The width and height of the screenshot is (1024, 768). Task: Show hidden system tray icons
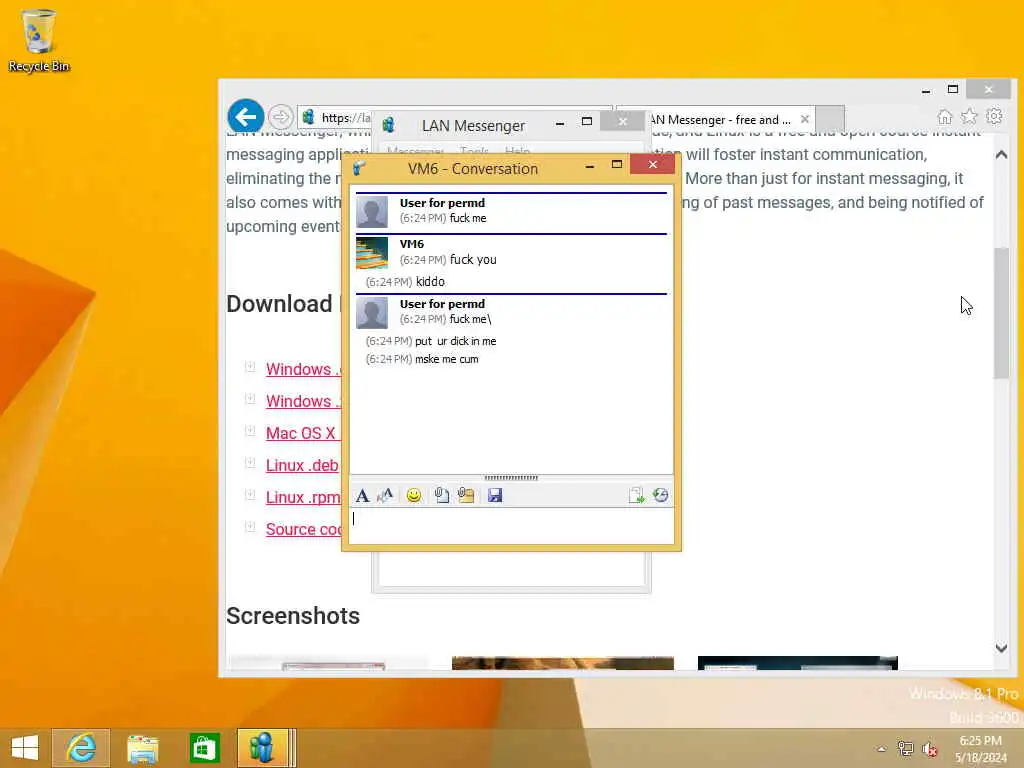tap(882, 749)
